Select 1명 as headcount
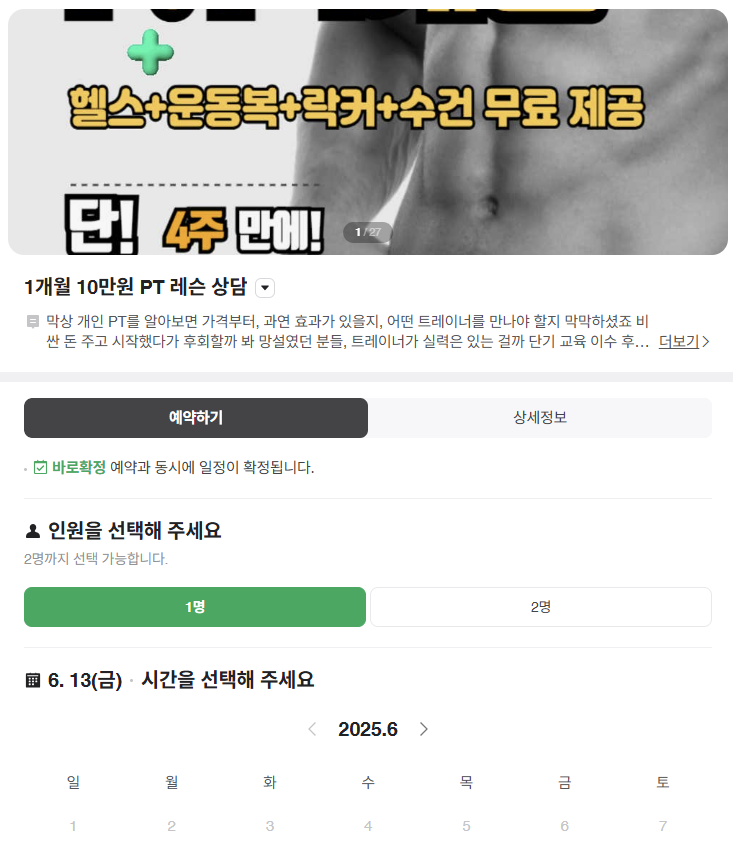The image size is (733, 851). 195,607
